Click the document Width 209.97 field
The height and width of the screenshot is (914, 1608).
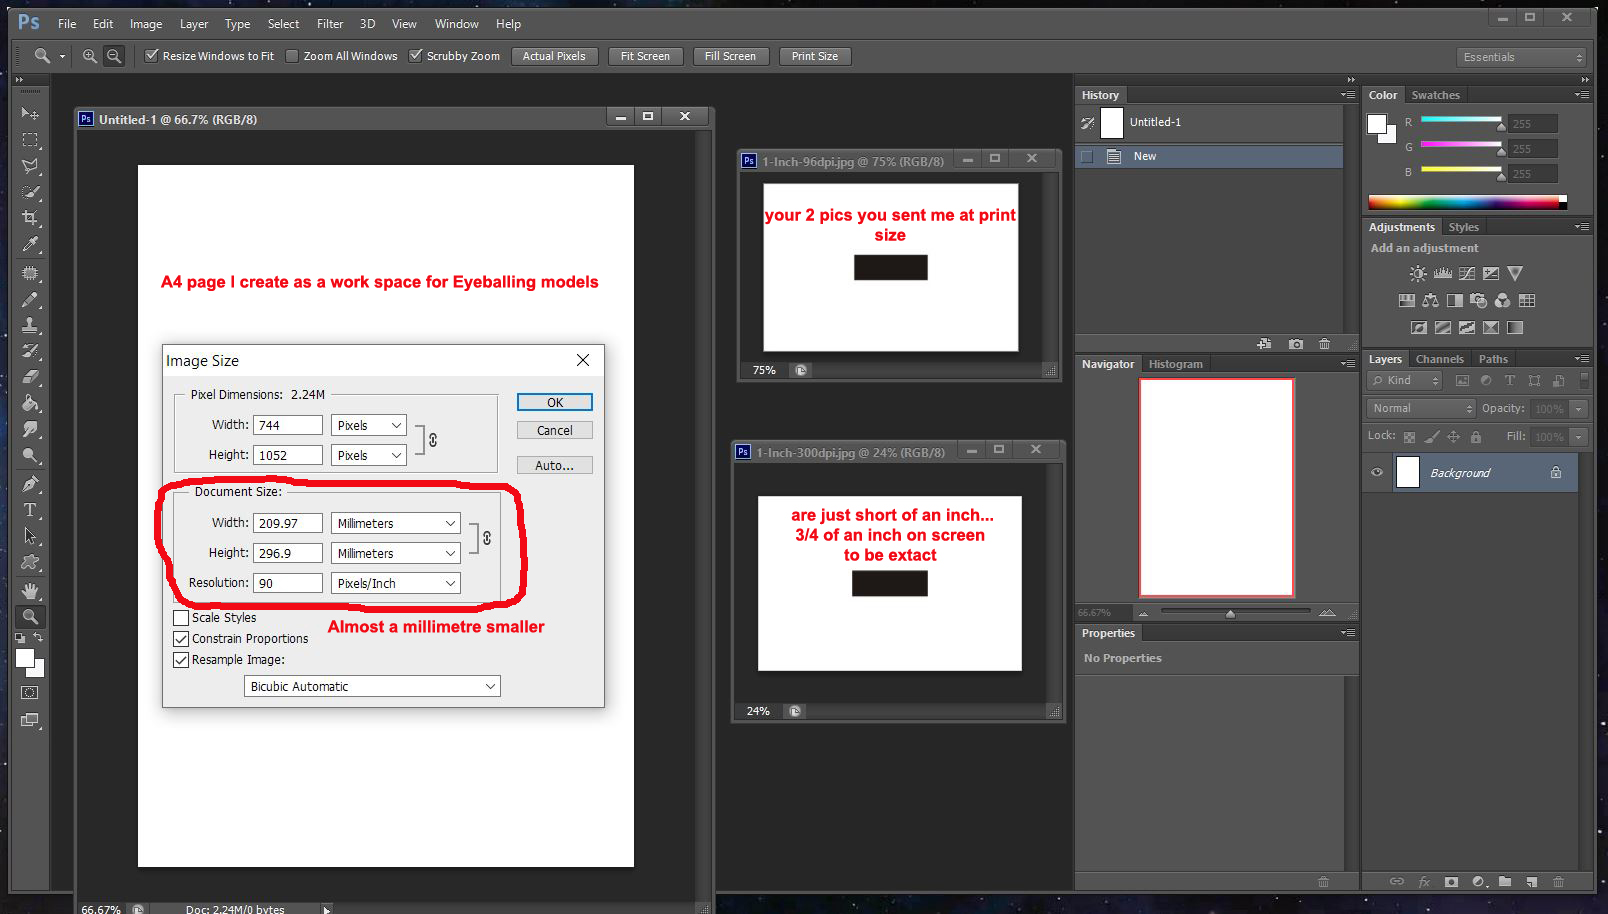[288, 523]
